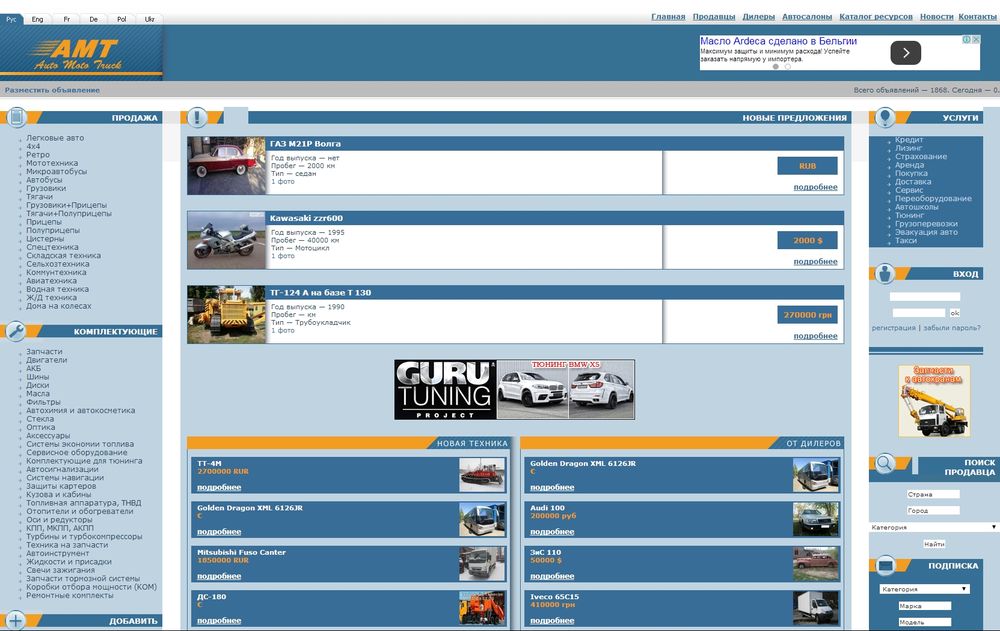The width and height of the screenshot is (1000, 631).
Task: Expand the Категория dropdown in Подписка
Action: point(925,589)
